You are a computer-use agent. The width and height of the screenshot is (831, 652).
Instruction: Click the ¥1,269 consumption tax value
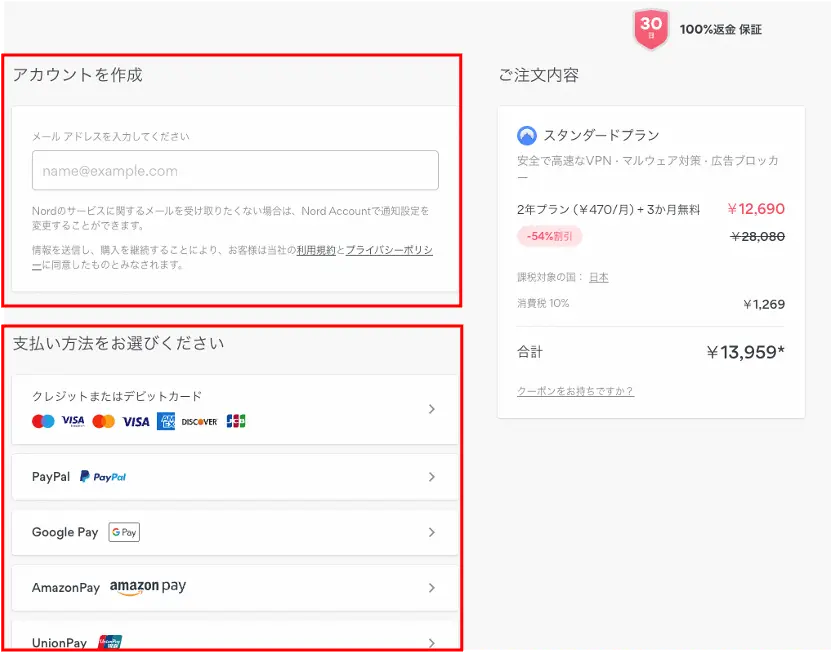pos(764,304)
